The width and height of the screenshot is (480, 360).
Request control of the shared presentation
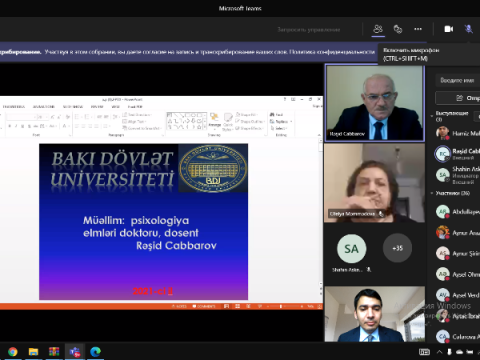tap(309, 30)
